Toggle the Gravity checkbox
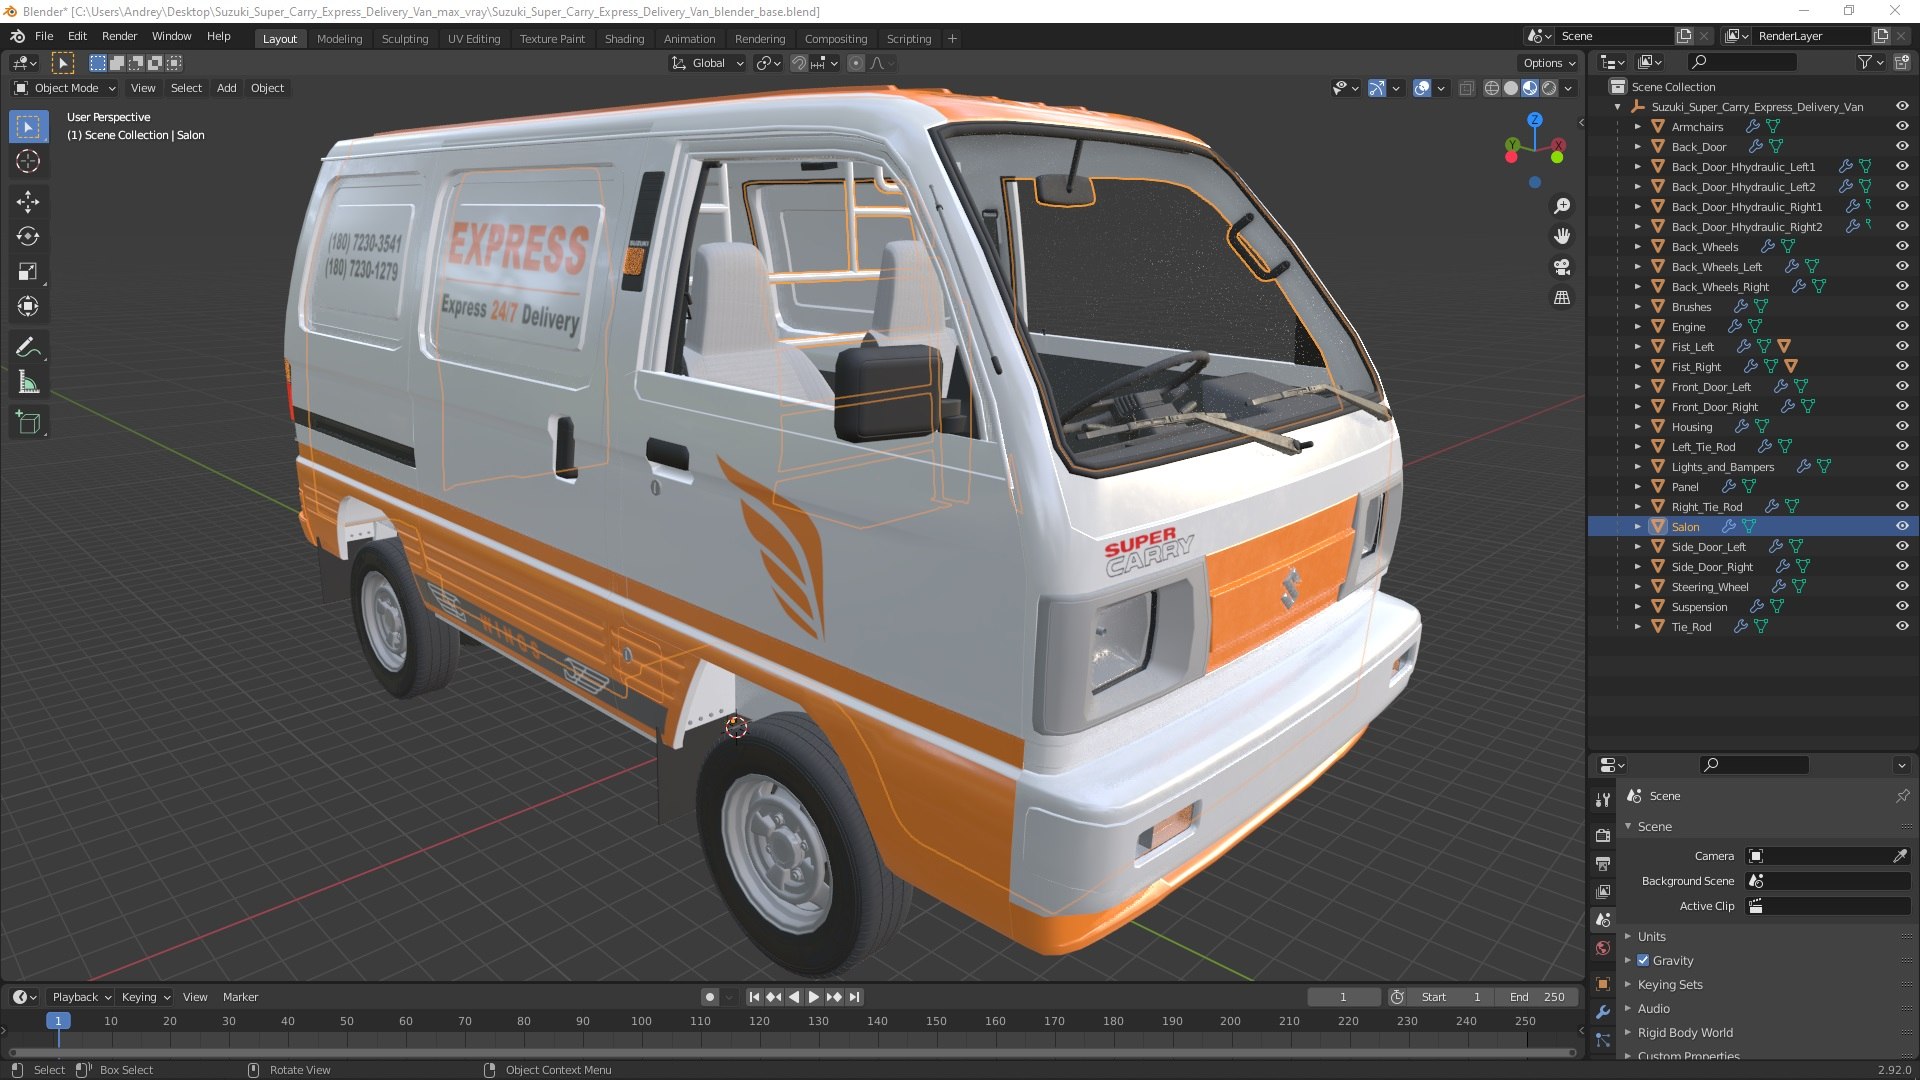 (1643, 960)
